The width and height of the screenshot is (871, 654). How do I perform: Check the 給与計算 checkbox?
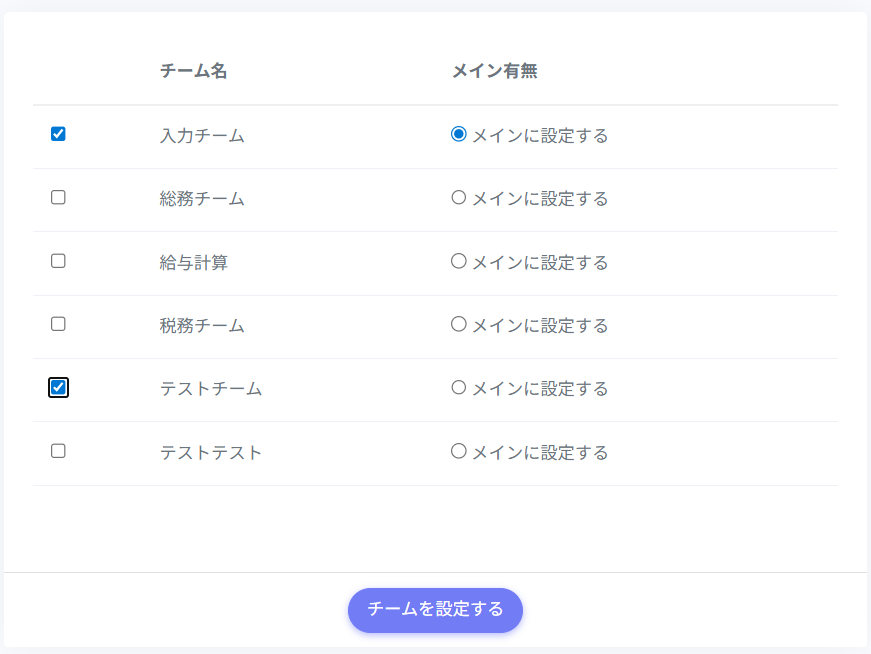pyautogui.click(x=58, y=261)
